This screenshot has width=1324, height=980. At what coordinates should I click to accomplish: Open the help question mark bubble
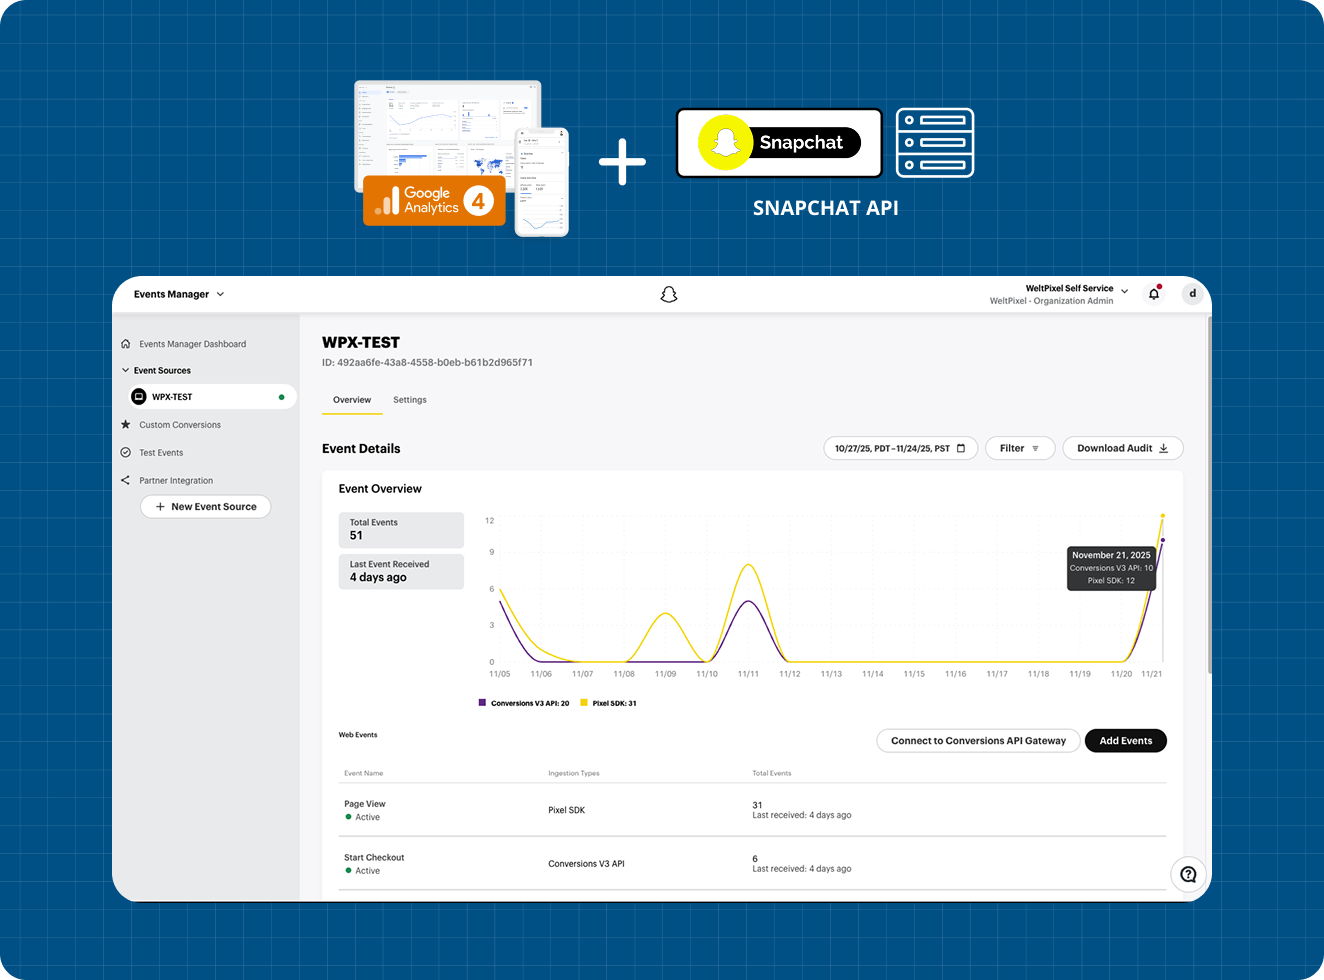(1188, 874)
